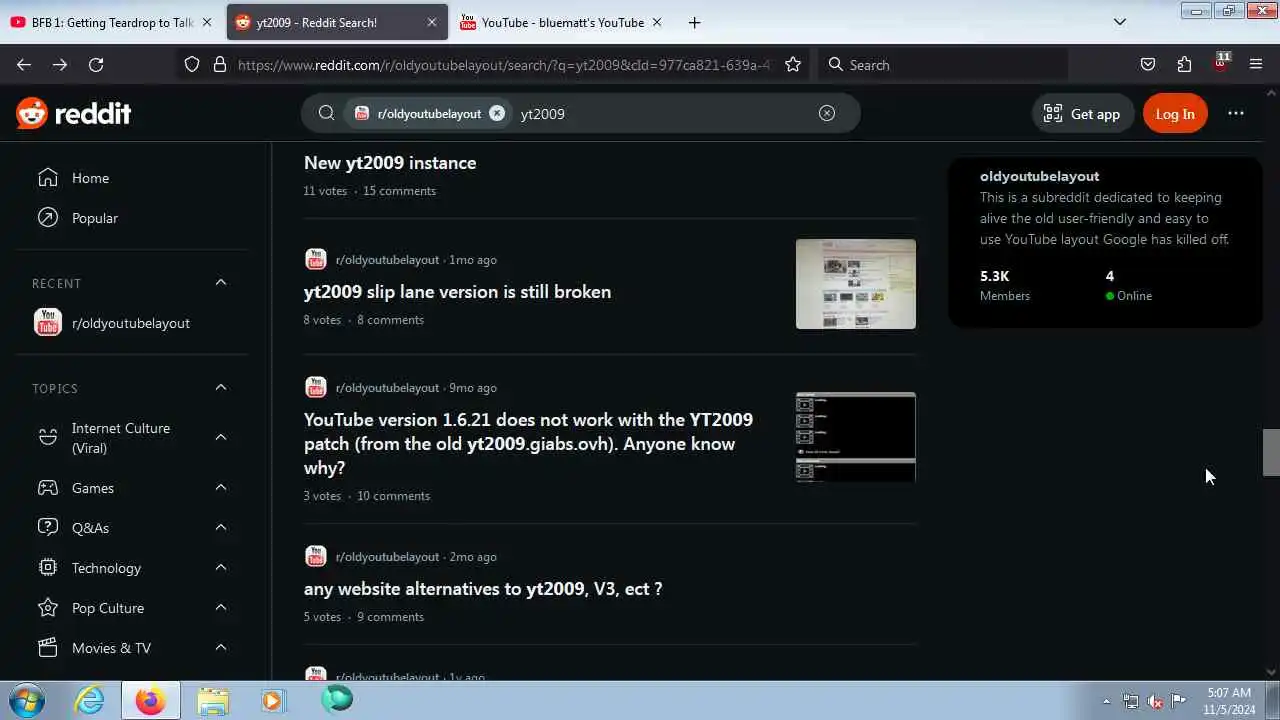Screen dimensions: 1280x720
Task: Remove the r/oldyoutubelayout search filter chip
Action: pyautogui.click(x=497, y=114)
